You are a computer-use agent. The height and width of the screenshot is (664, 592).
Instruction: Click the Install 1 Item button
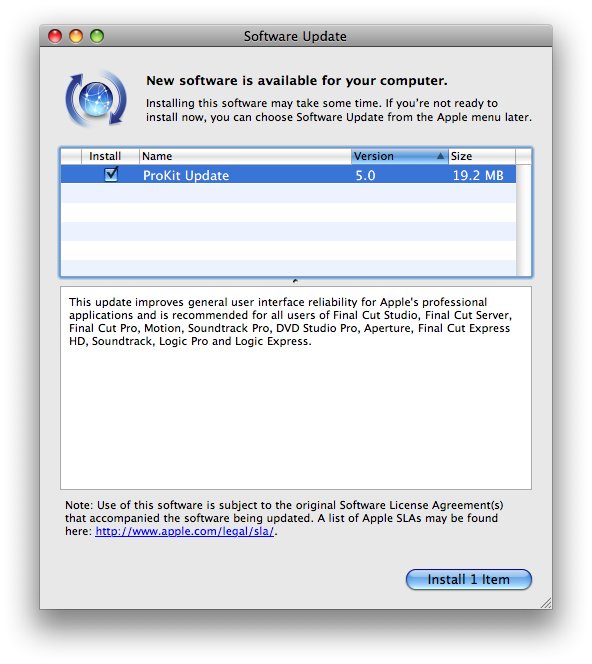pyautogui.click(x=469, y=579)
